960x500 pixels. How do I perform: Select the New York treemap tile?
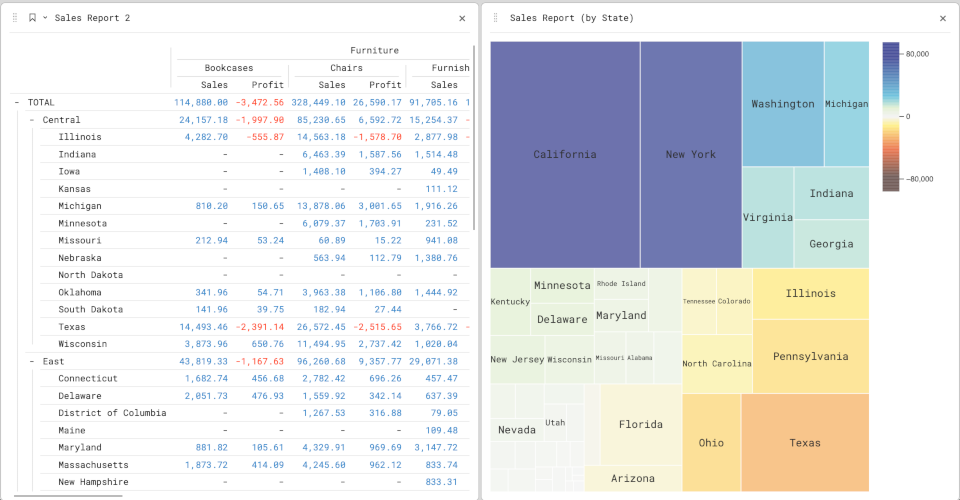[691, 154]
